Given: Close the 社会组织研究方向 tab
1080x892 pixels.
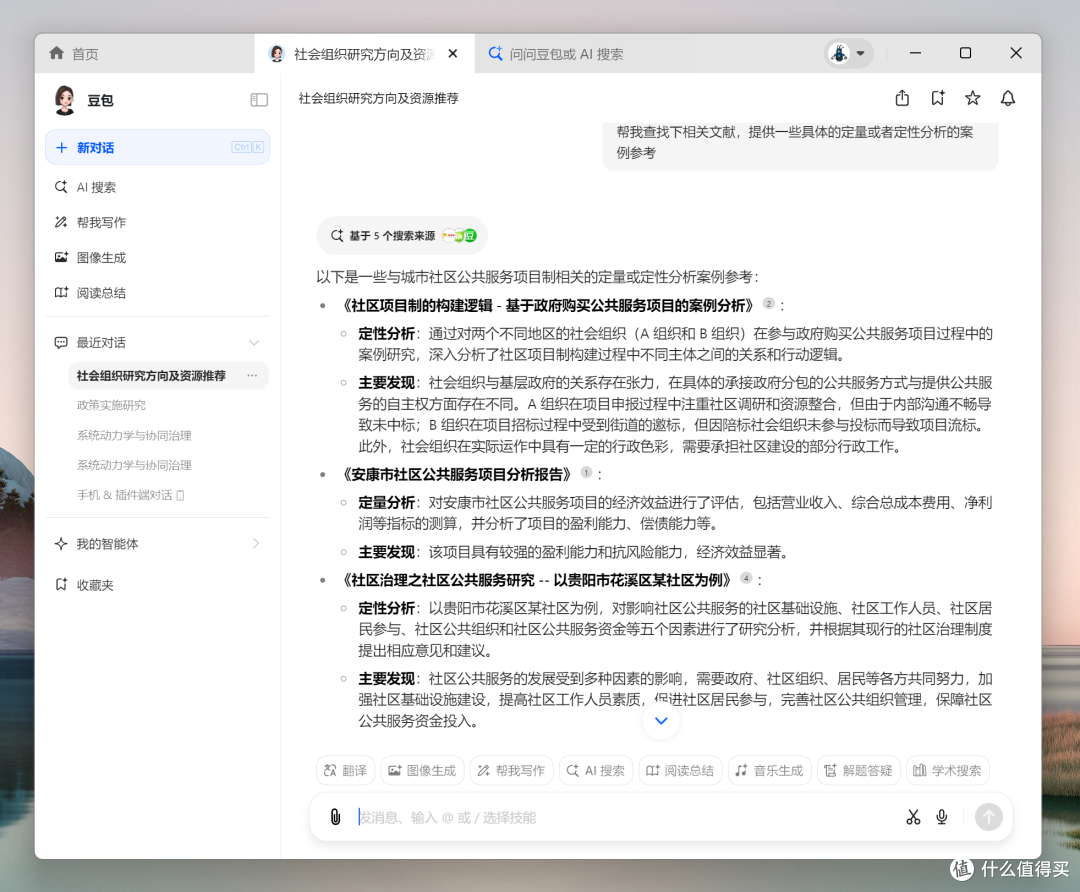Looking at the screenshot, I should click(453, 54).
